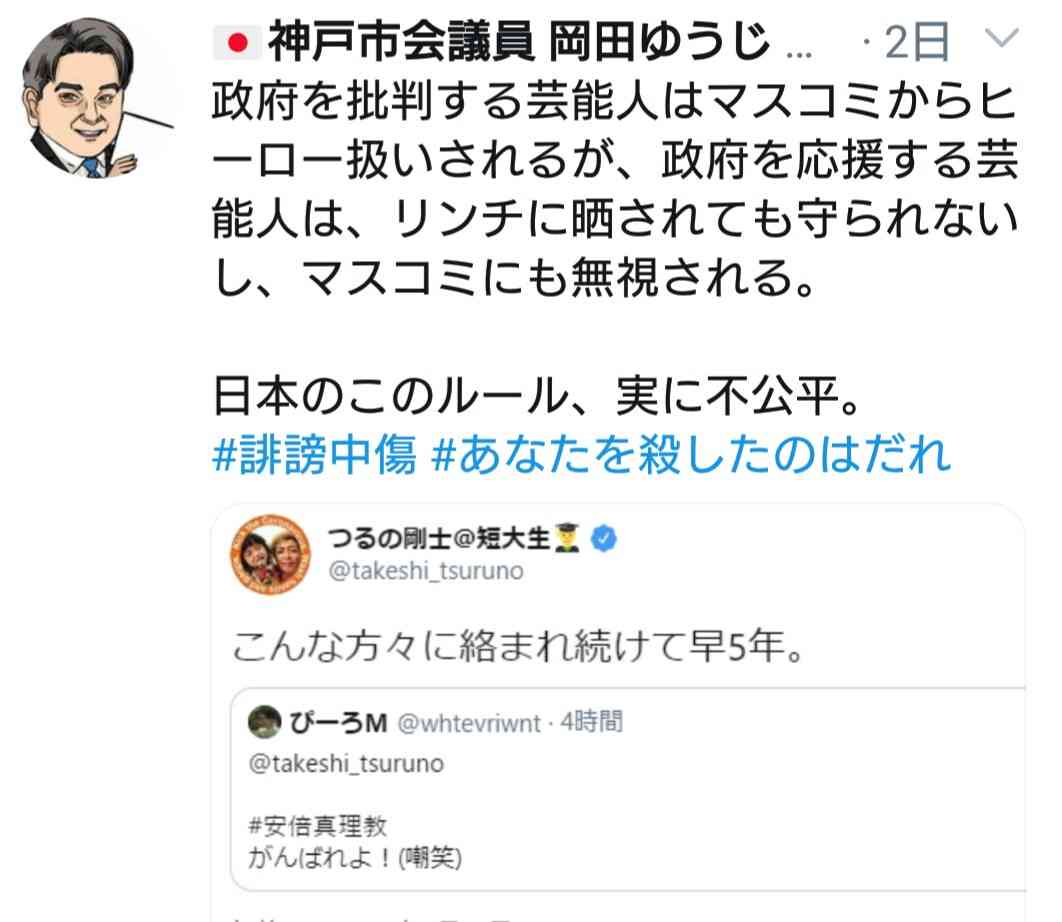Click the blue verified badge
Image resolution: width=1062 pixels, height=922 pixels.
(603, 539)
